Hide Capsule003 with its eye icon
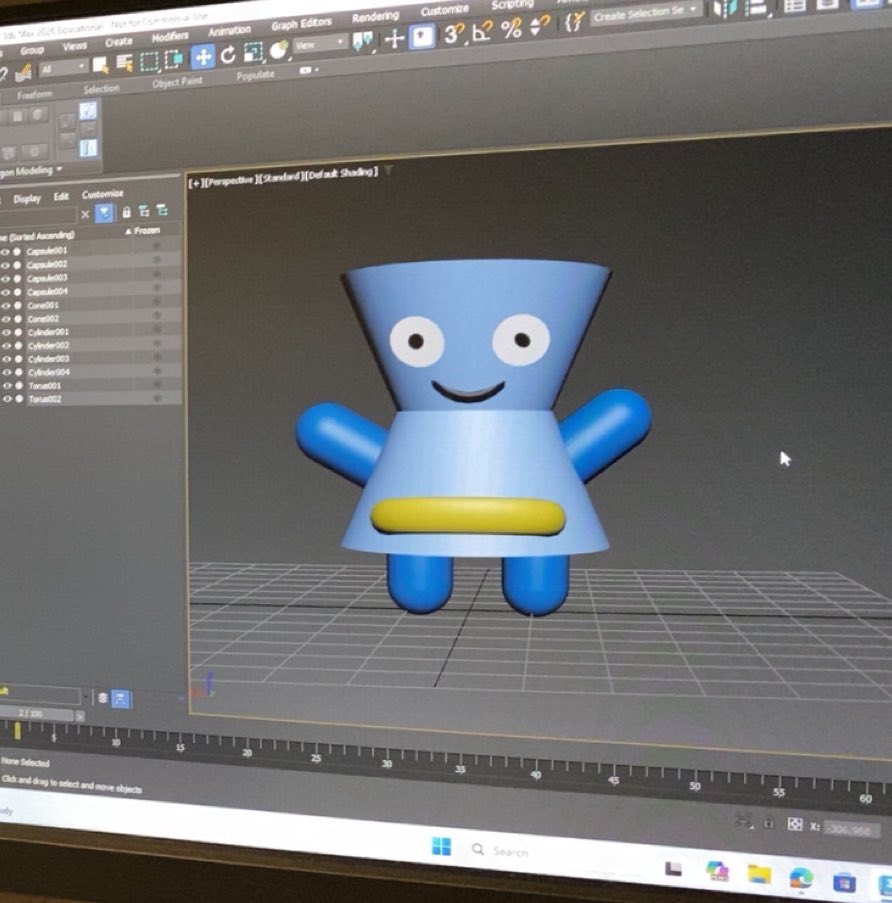The image size is (892, 903). (x=5, y=279)
